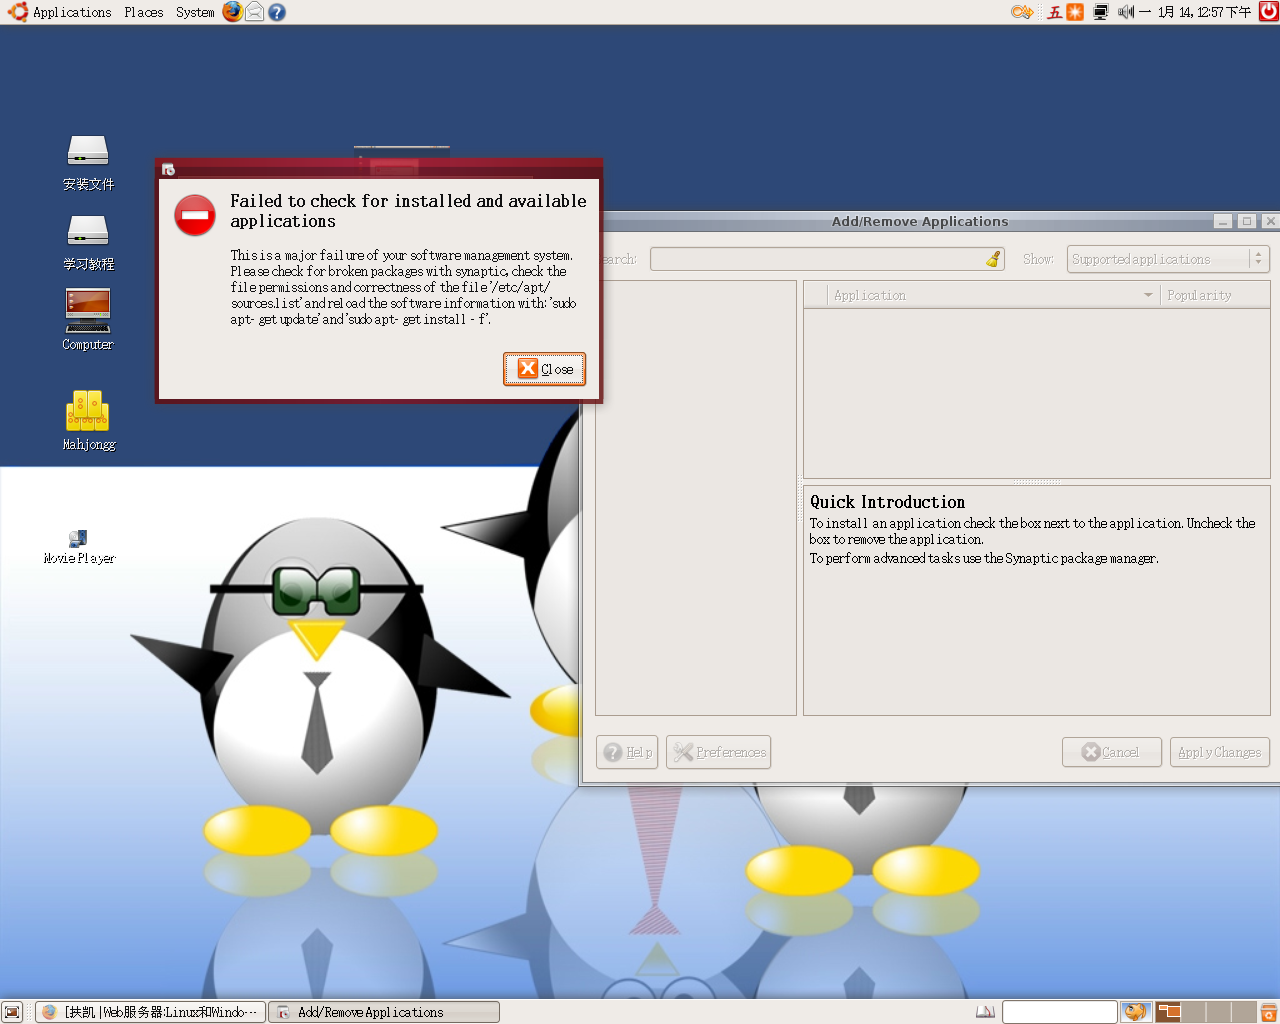Sort by the Popularity column header

1215,295
